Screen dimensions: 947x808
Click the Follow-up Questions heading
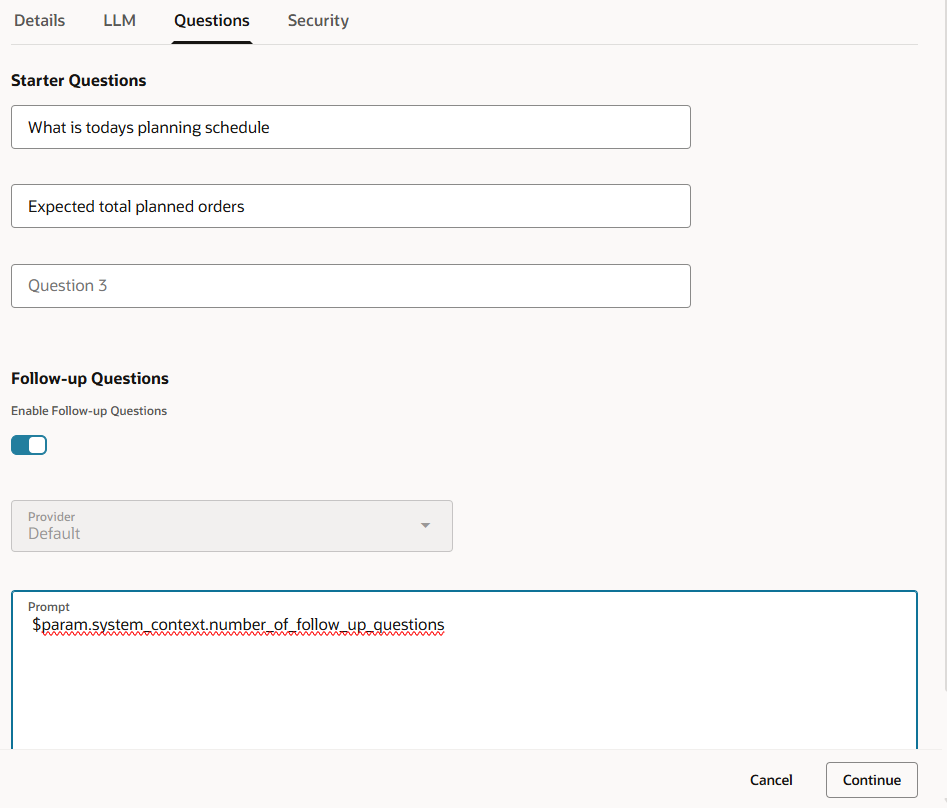click(x=90, y=379)
